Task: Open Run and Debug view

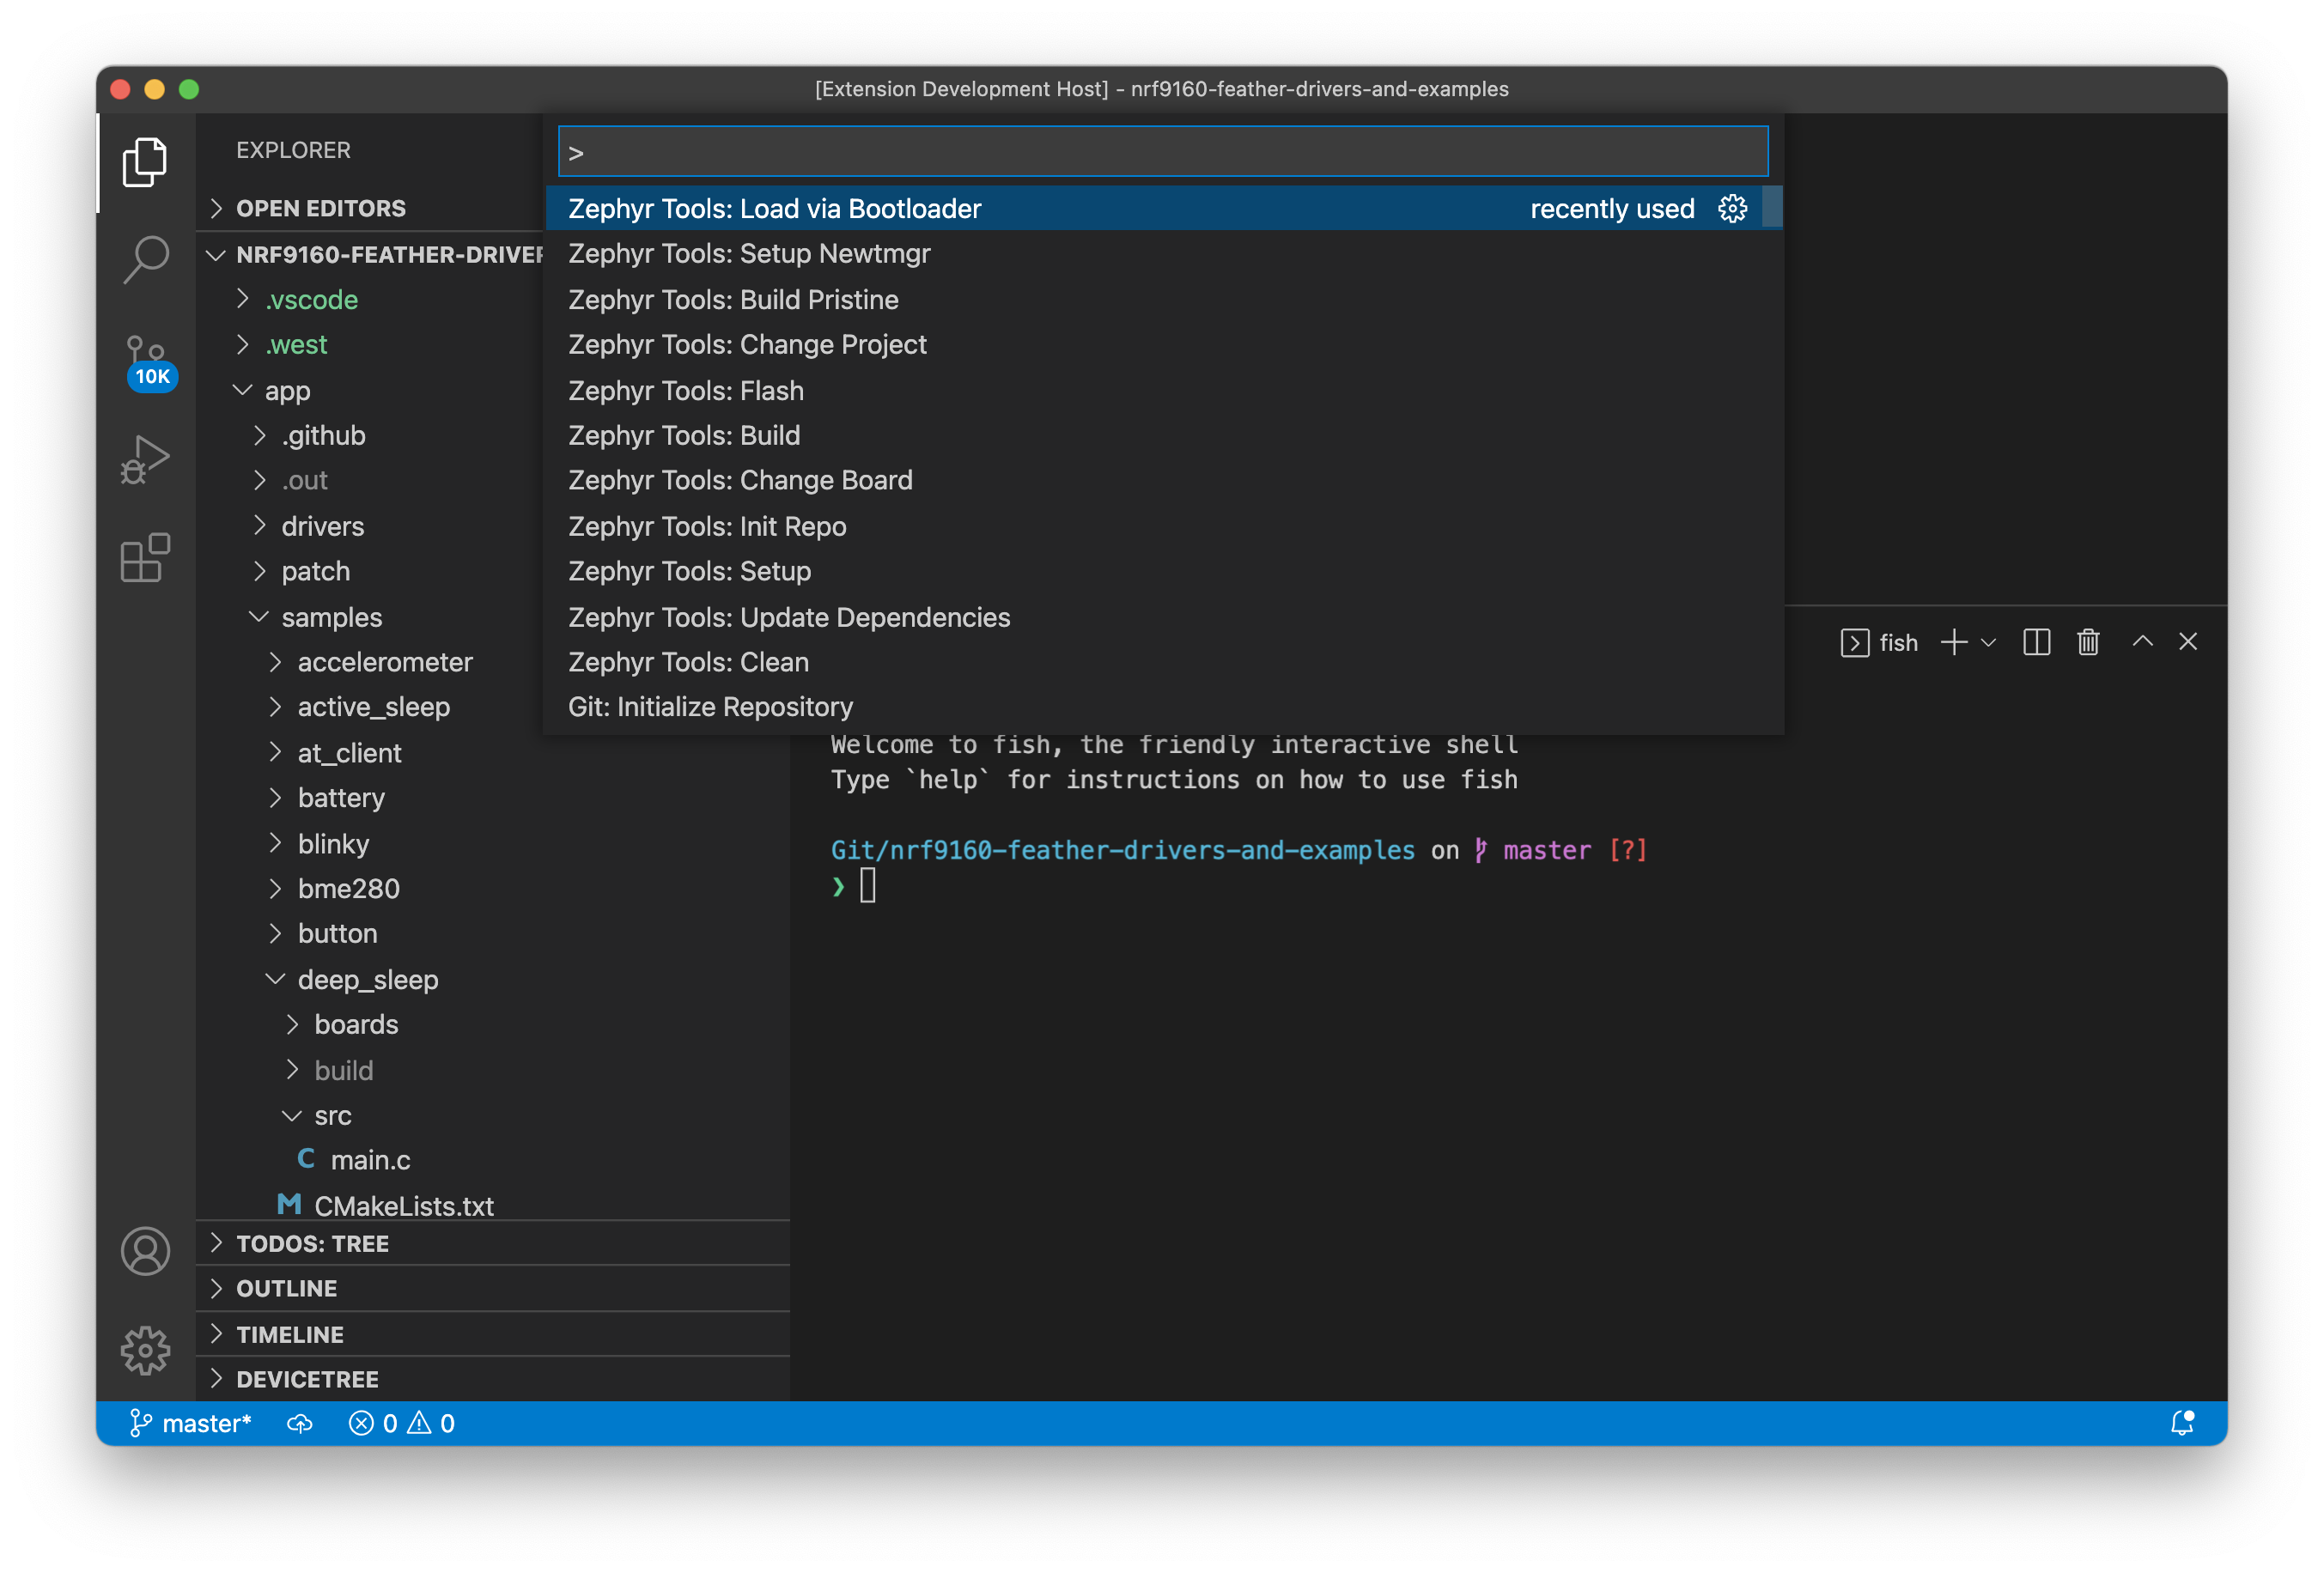Action: pos(146,459)
